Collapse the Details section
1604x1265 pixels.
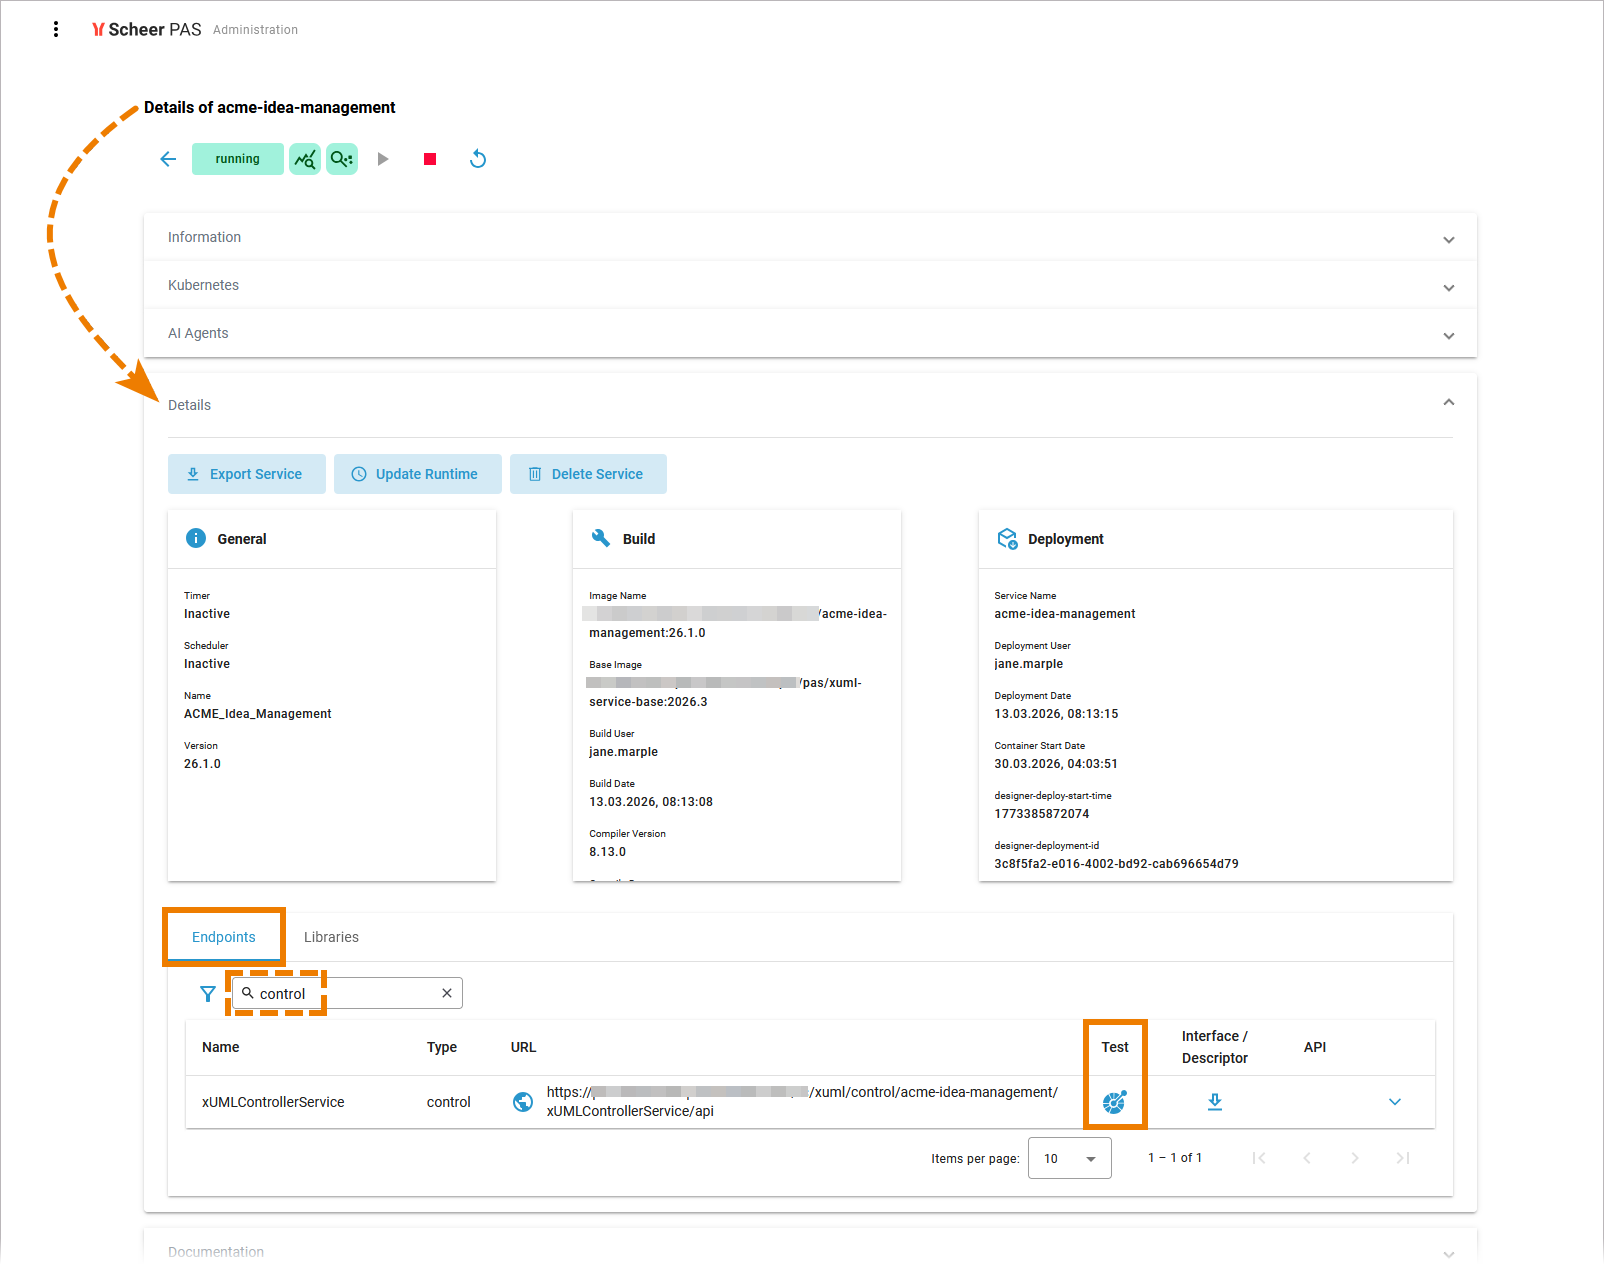pos(1448,403)
